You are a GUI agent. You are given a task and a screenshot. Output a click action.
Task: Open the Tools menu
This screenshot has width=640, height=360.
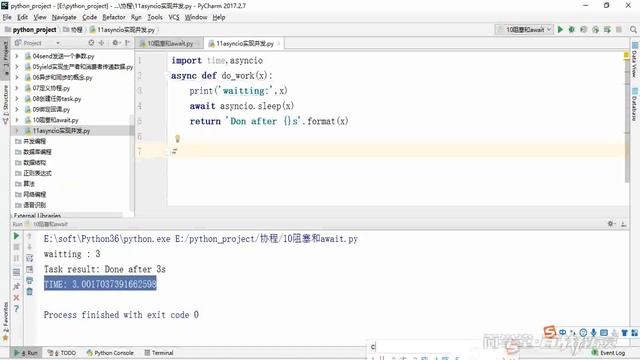click(155, 17)
